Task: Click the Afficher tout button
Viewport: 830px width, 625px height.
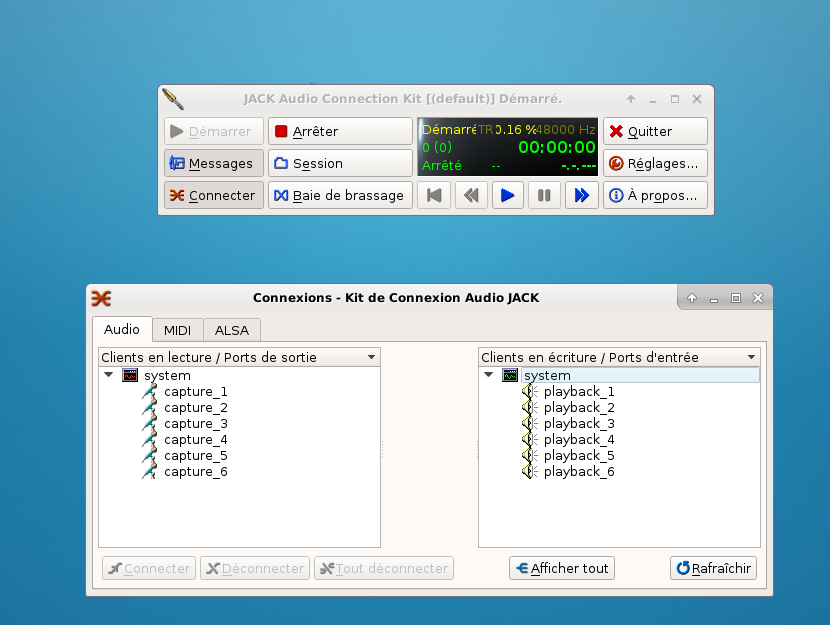Action: 562,568
